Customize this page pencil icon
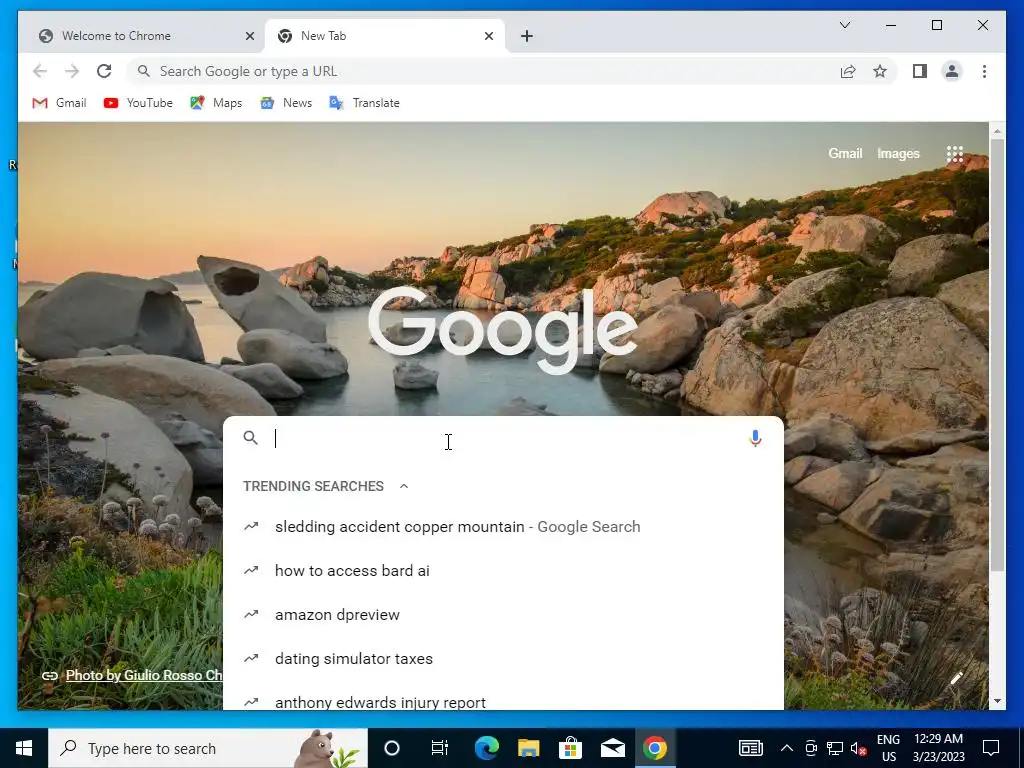Screen dimensions: 1024x768 pos(956,679)
